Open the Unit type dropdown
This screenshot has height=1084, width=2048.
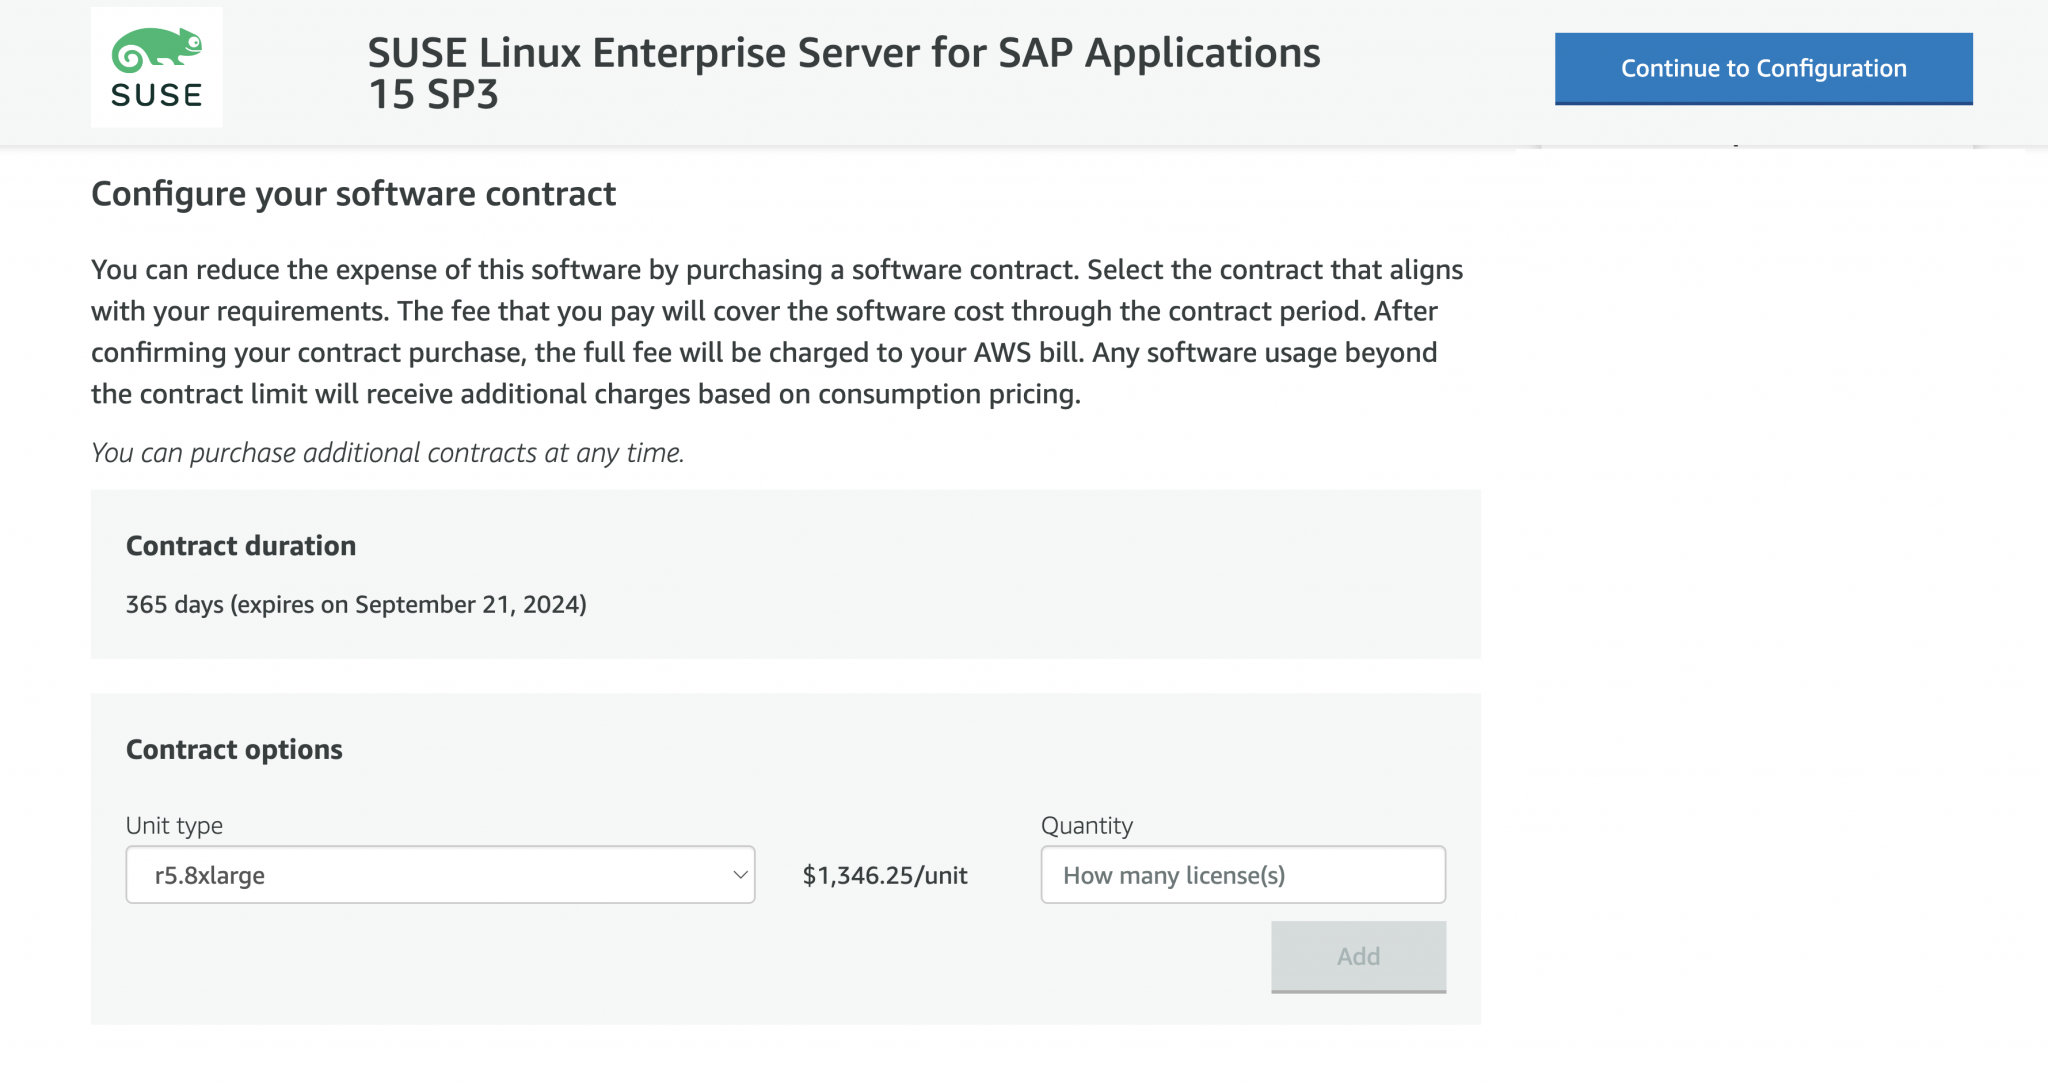click(x=440, y=874)
